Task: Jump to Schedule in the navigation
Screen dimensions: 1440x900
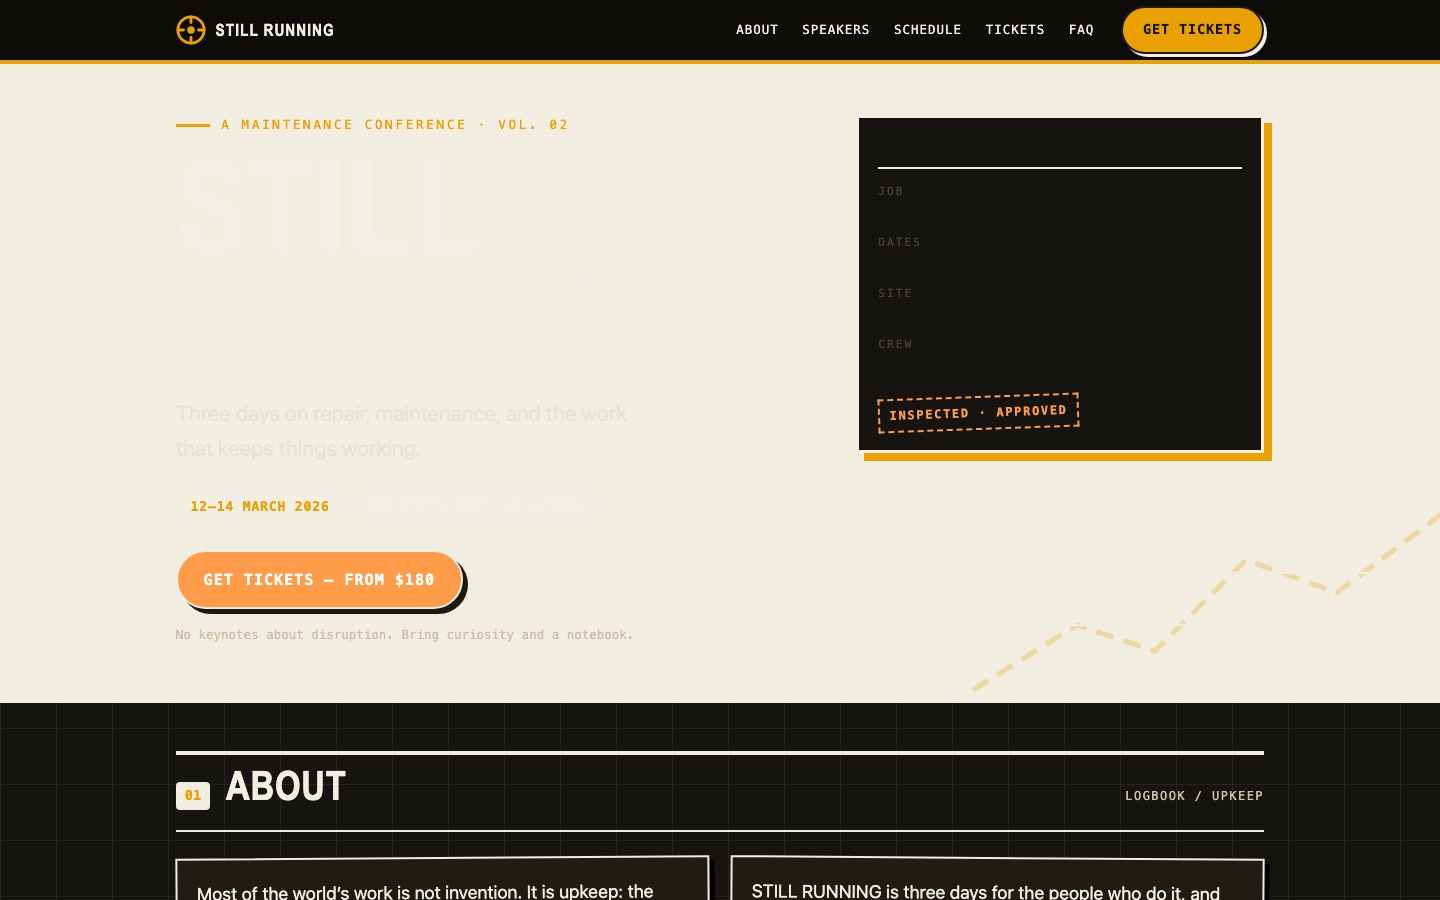Action: [928, 30]
